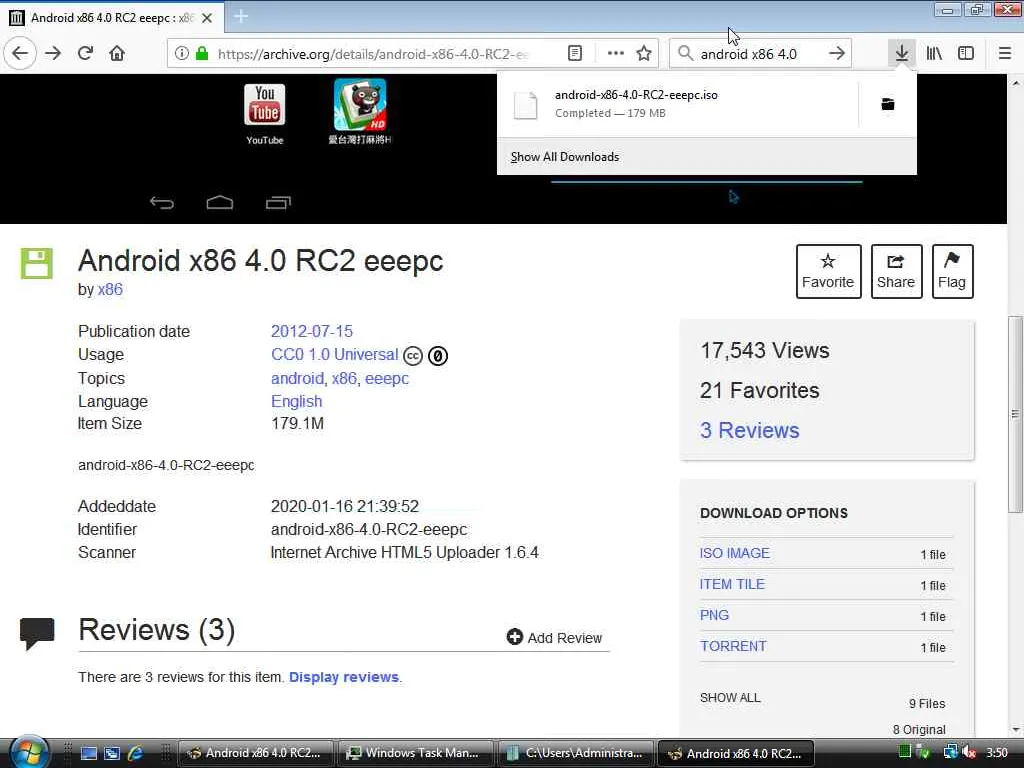Open the Windows Start button
1024x768 pixels.
28,753
